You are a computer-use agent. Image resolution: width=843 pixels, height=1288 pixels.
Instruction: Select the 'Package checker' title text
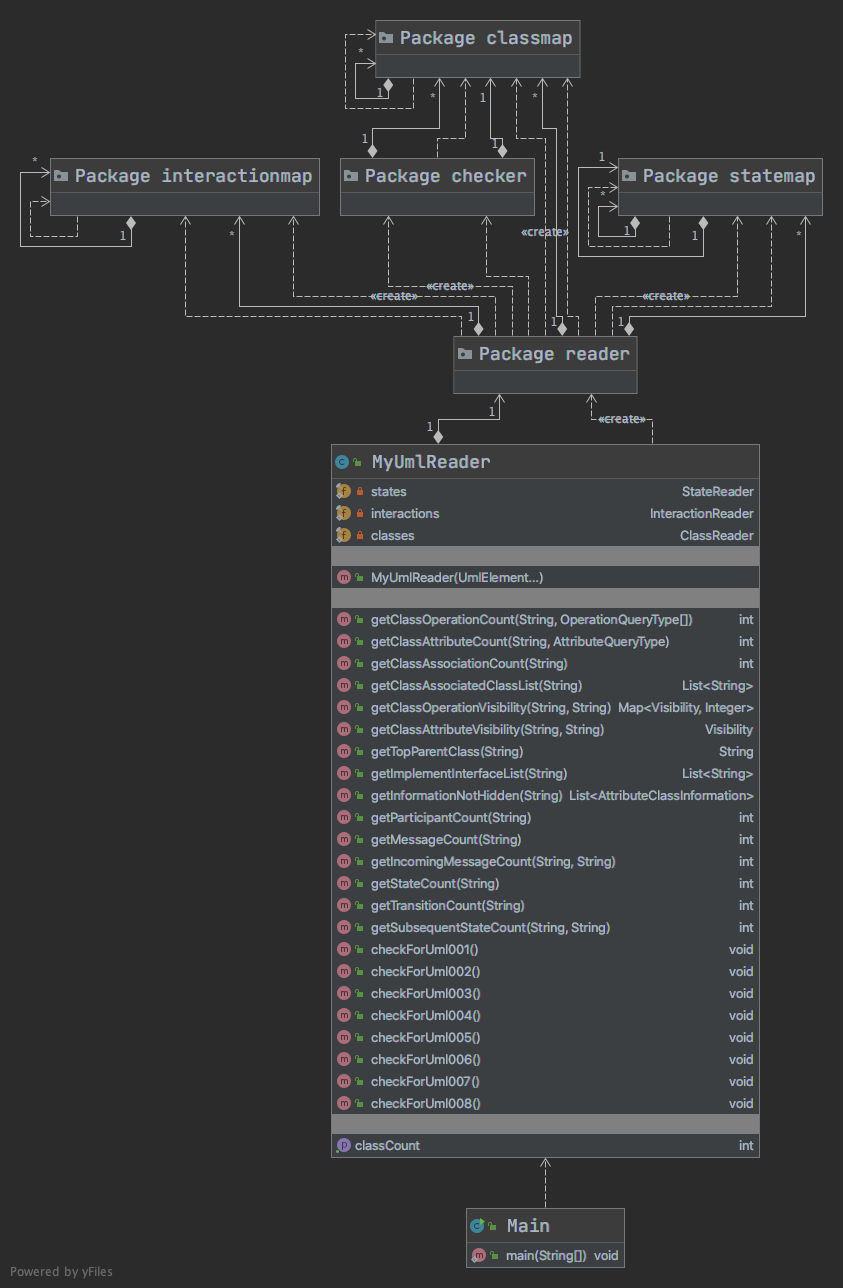pos(445,176)
